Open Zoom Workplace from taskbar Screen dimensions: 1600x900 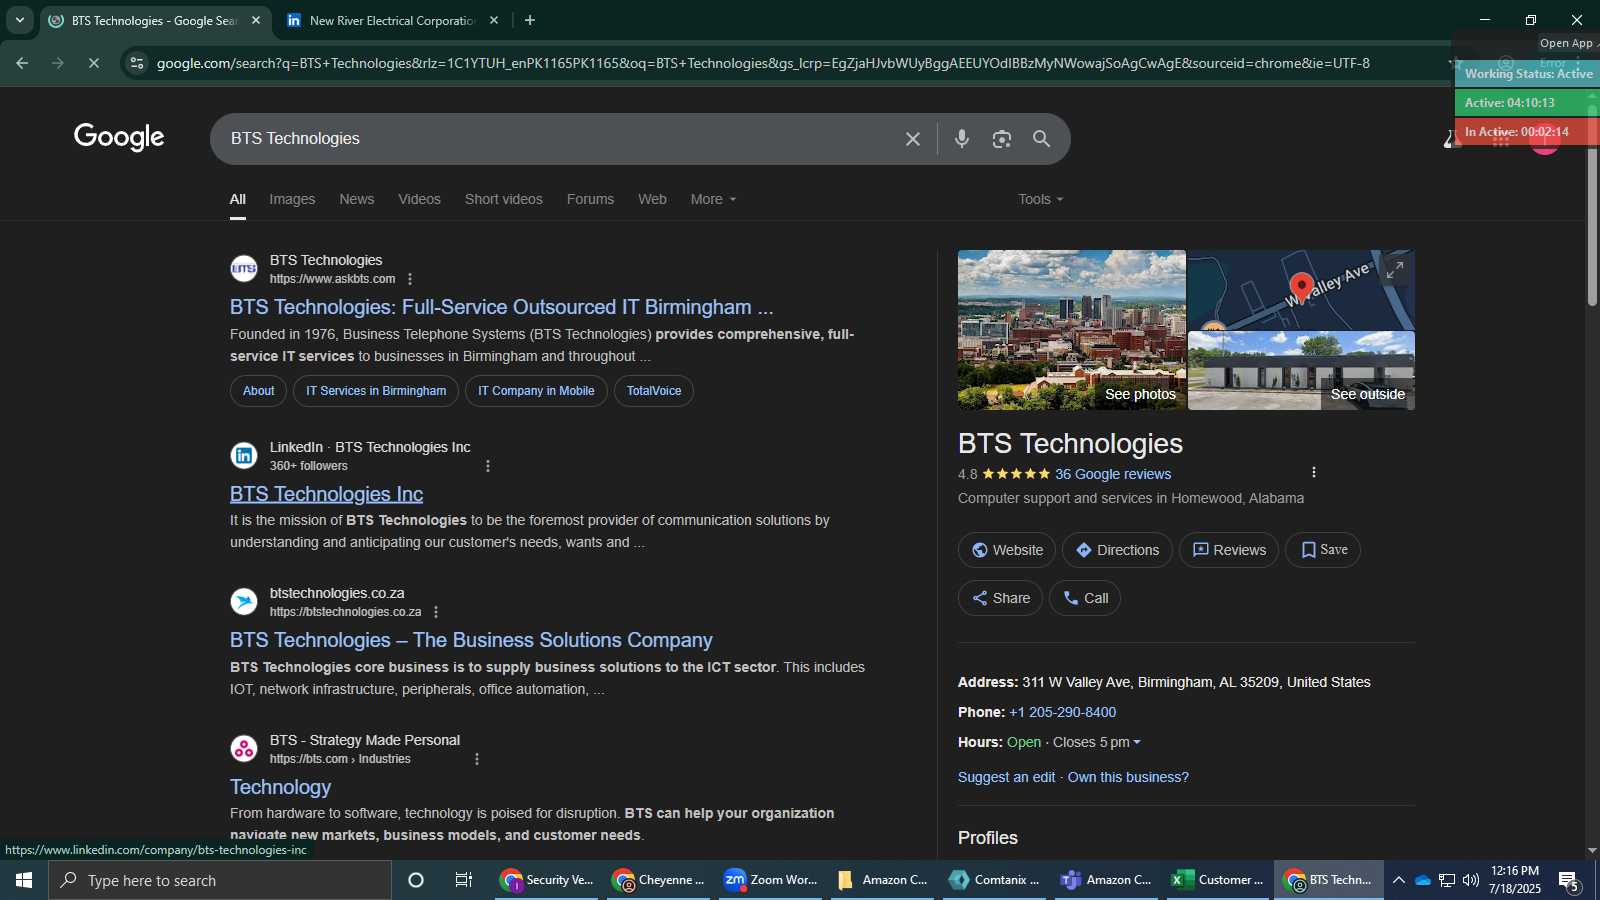770,880
